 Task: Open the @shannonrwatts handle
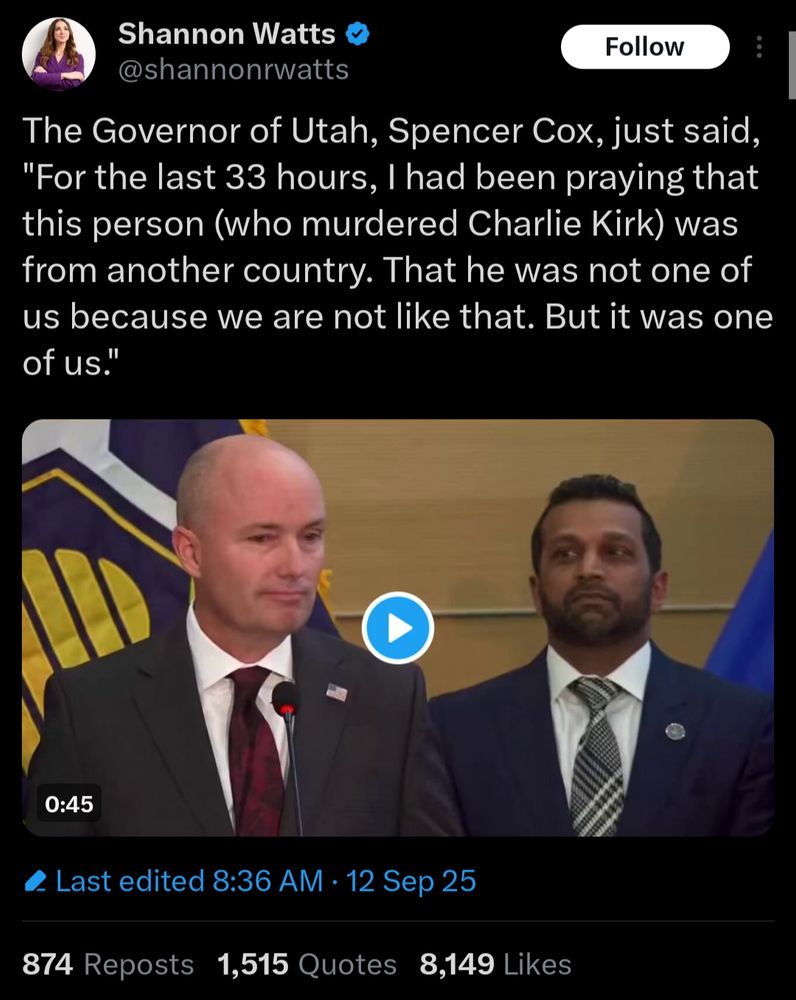[233, 70]
